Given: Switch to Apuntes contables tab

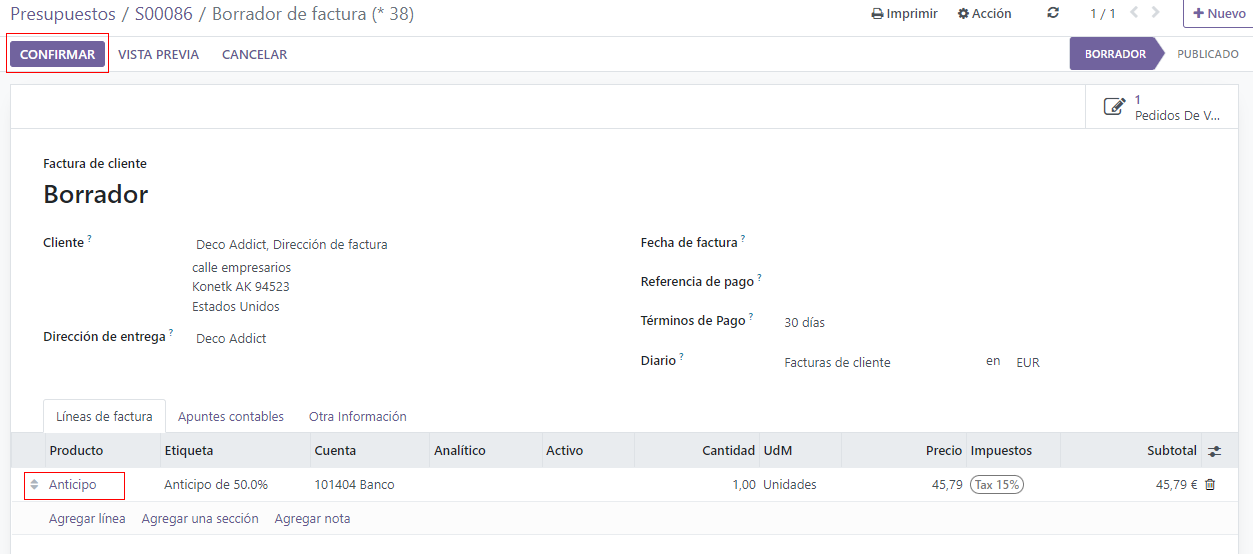Looking at the screenshot, I should pyautogui.click(x=231, y=417).
